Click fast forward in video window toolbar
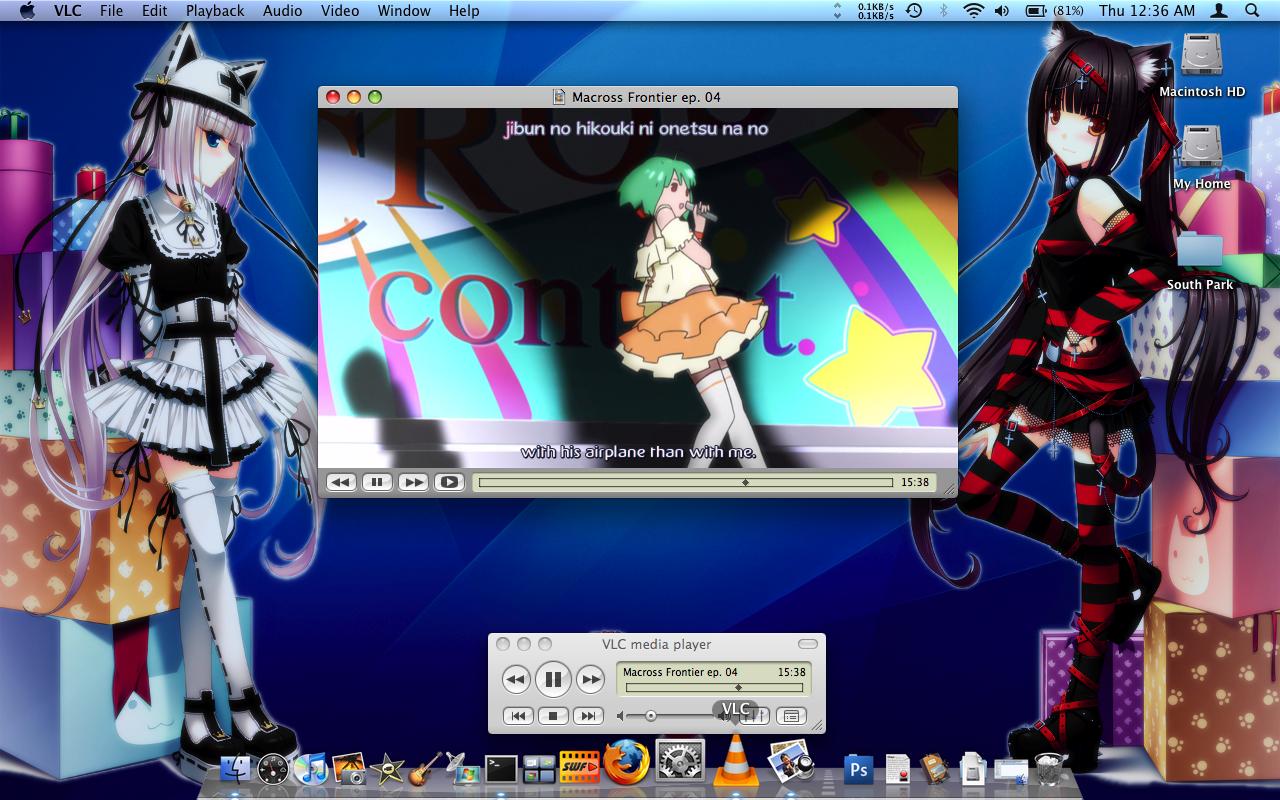1280x800 pixels. (x=413, y=482)
